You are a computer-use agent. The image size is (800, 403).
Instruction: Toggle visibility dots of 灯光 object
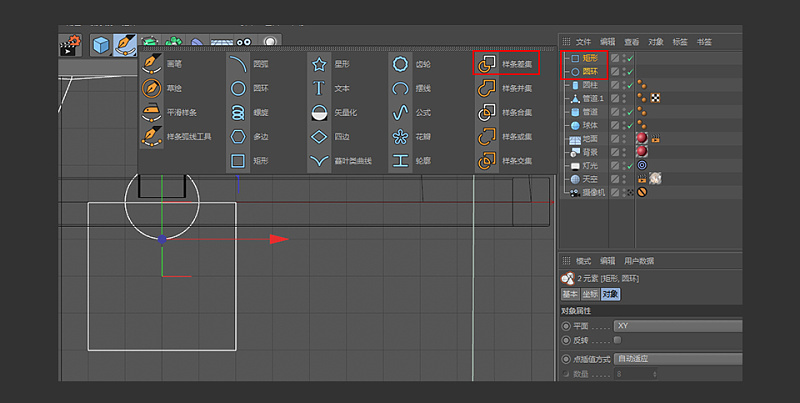click(626, 165)
